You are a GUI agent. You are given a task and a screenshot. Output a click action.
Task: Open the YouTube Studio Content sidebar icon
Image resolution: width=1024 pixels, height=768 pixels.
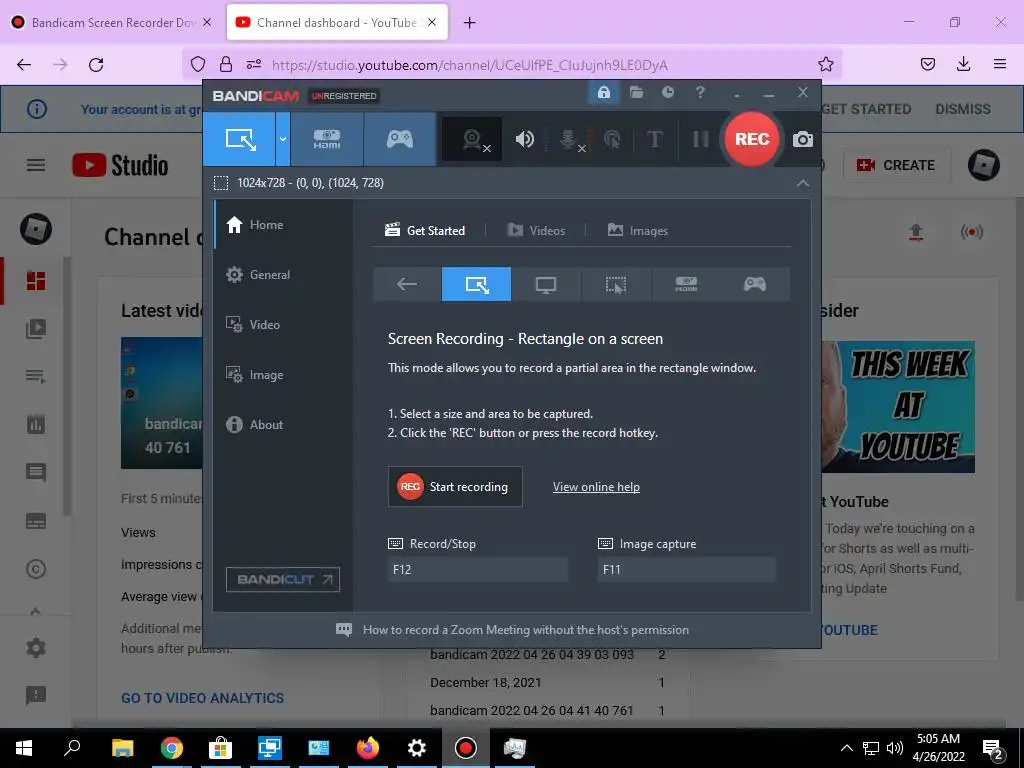coord(36,328)
